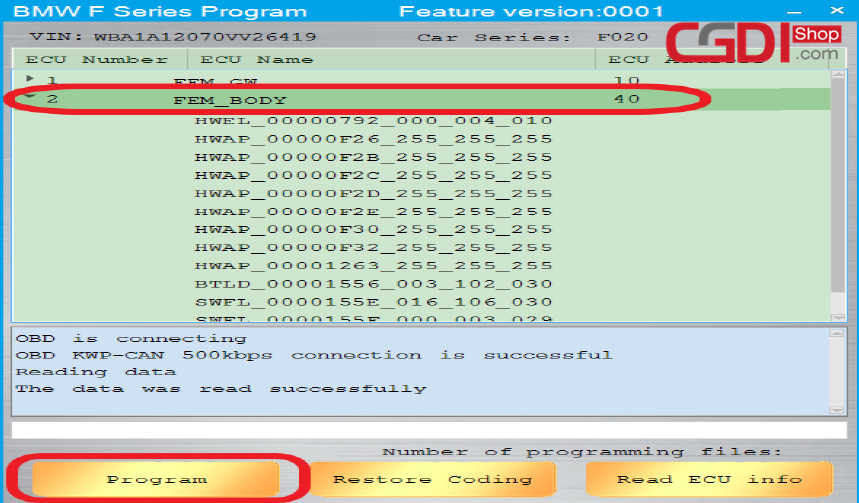The width and height of the screenshot is (859, 503).
Task: Click ECU list scrollbar down arrow
Action: (x=838, y=317)
